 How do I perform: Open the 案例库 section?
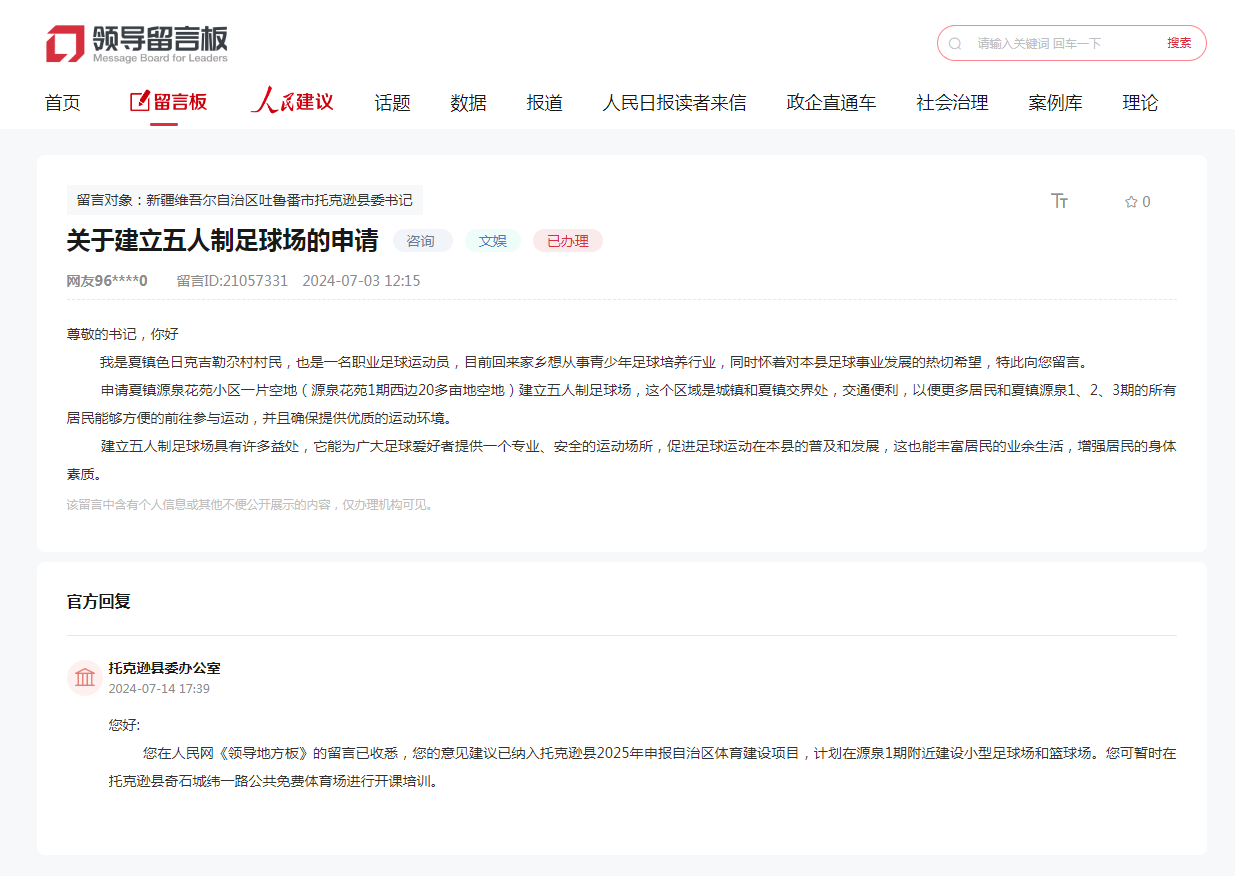[1055, 102]
